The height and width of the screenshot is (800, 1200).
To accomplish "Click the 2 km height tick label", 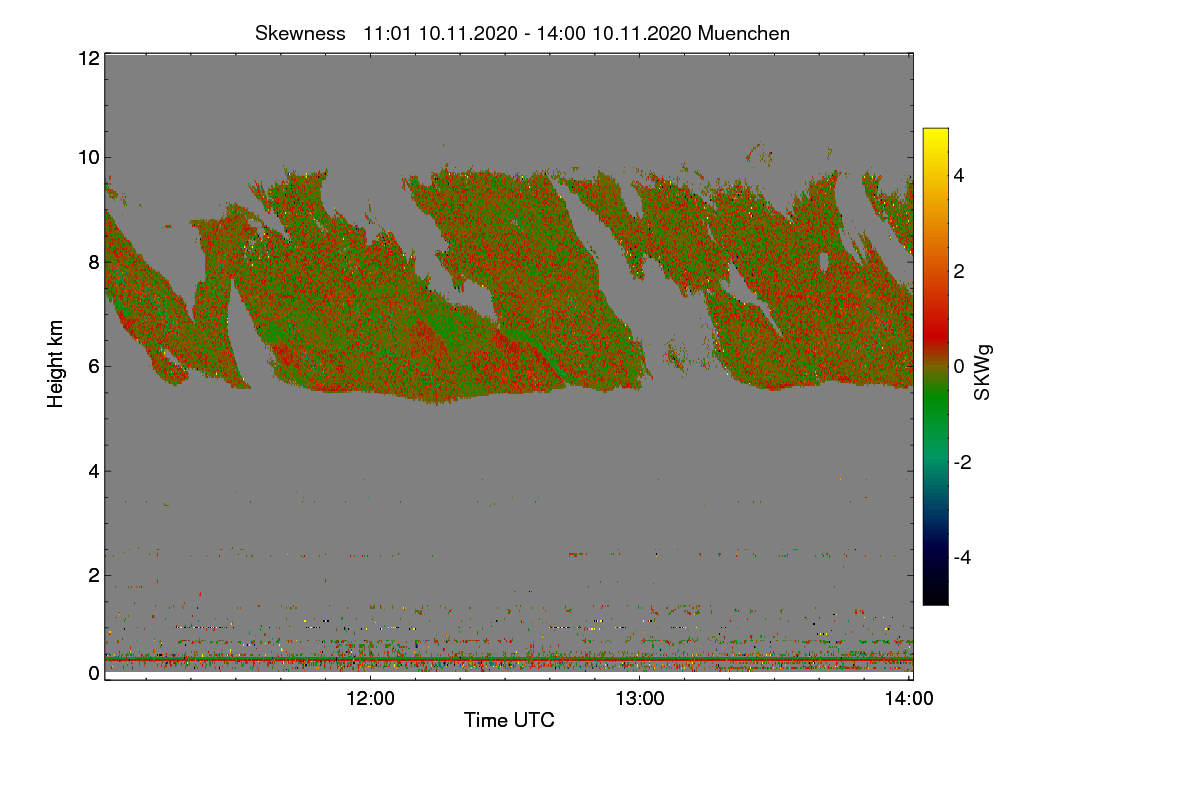I will tap(94, 575).
